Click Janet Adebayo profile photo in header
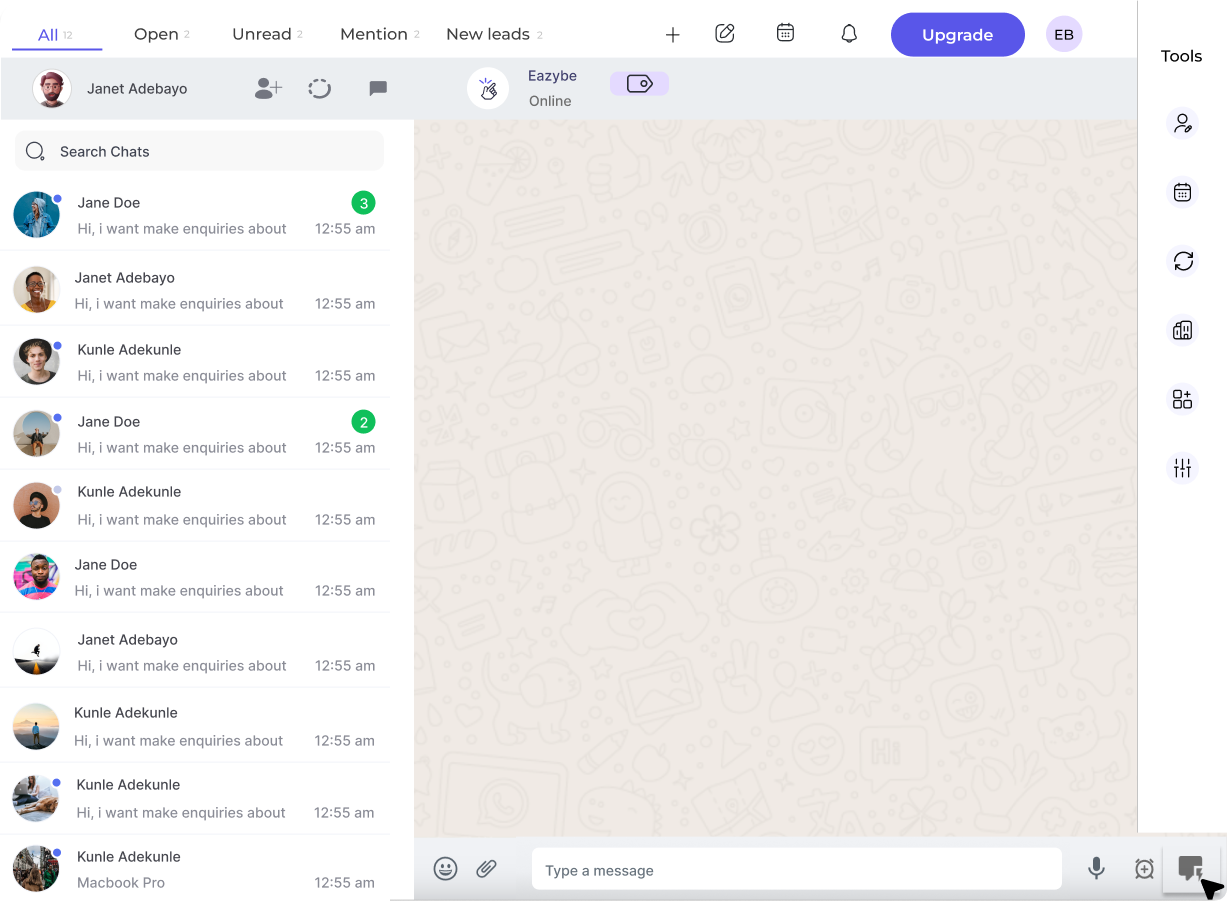Image resolution: width=1227 pixels, height=901 pixels. [x=52, y=89]
